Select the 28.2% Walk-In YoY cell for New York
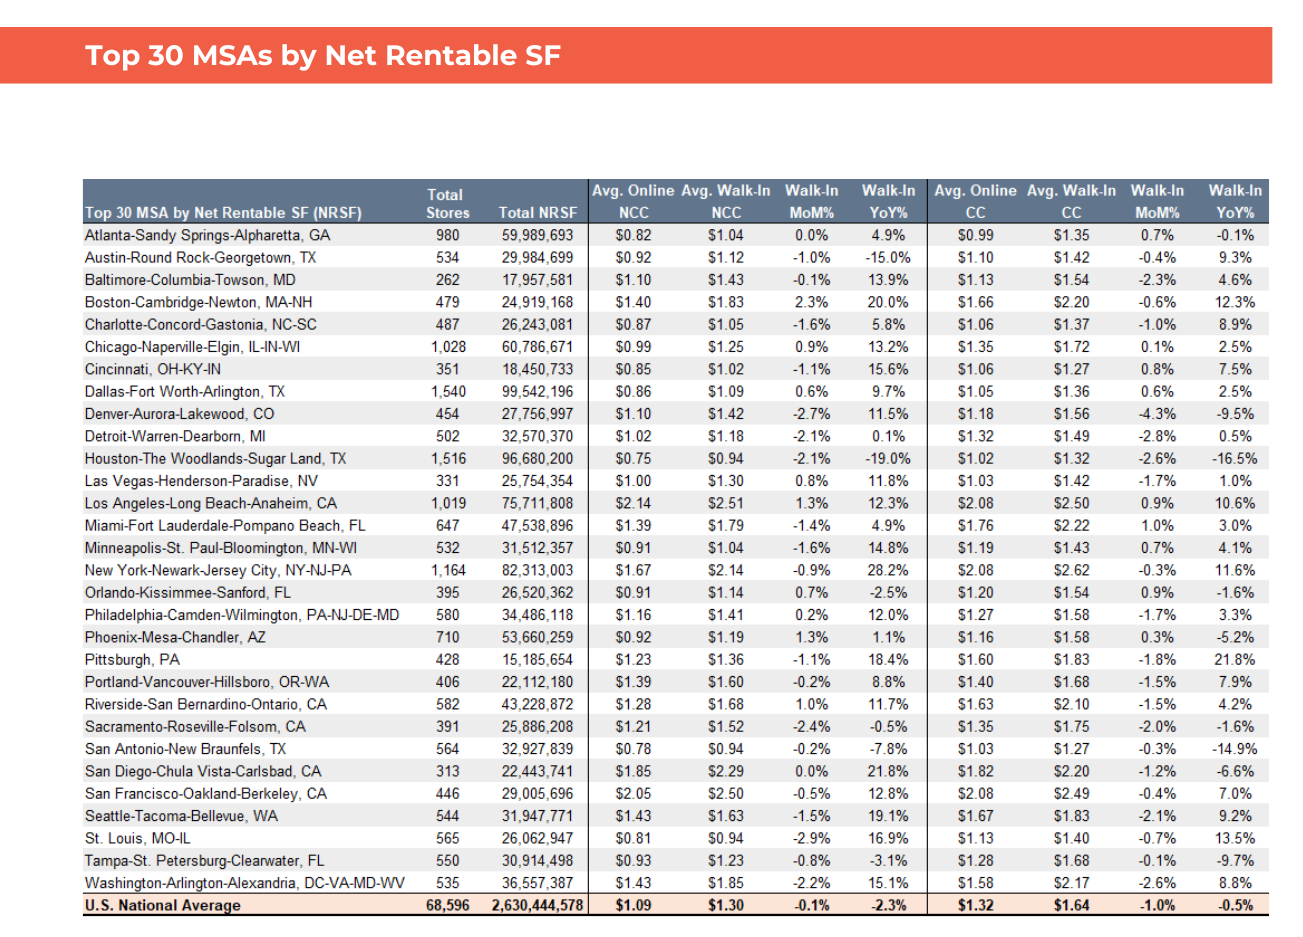1303x937 pixels. (x=887, y=570)
